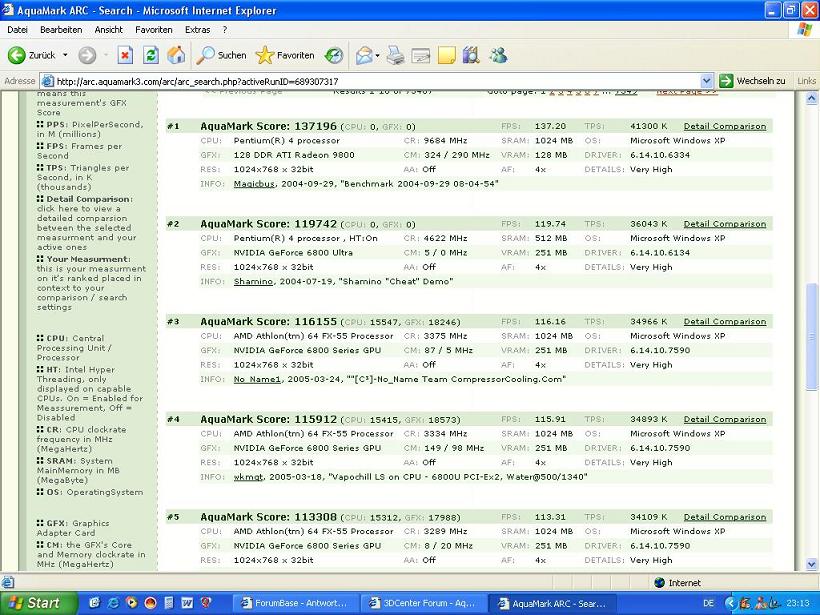
Task: Open the Magicbus user link
Action: (254, 184)
